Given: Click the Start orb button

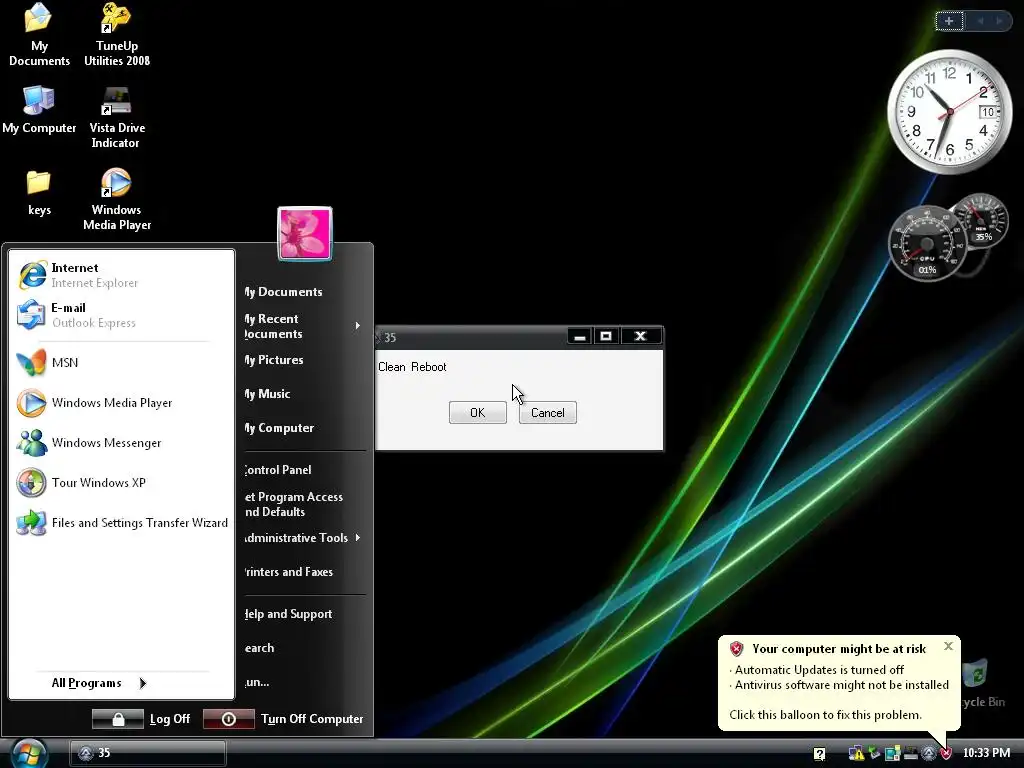Looking at the screenshot, I should click(28, 753).
